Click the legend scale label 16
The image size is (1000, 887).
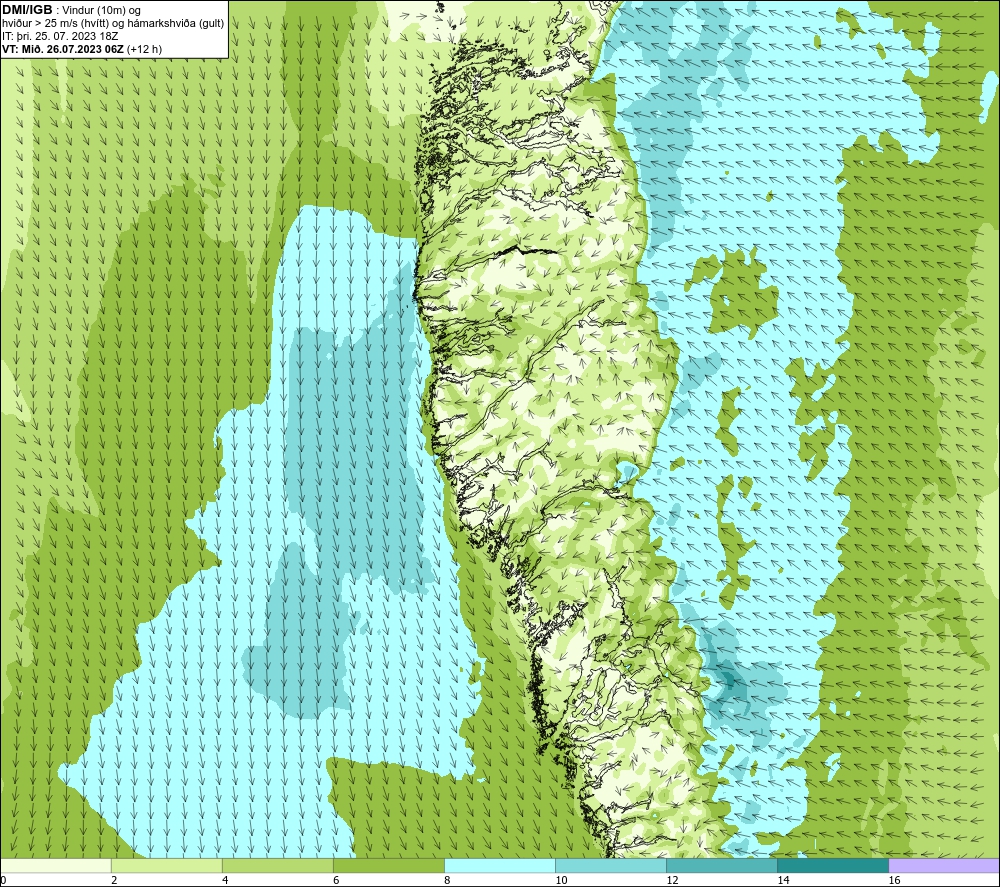click(x=894, y=881)
